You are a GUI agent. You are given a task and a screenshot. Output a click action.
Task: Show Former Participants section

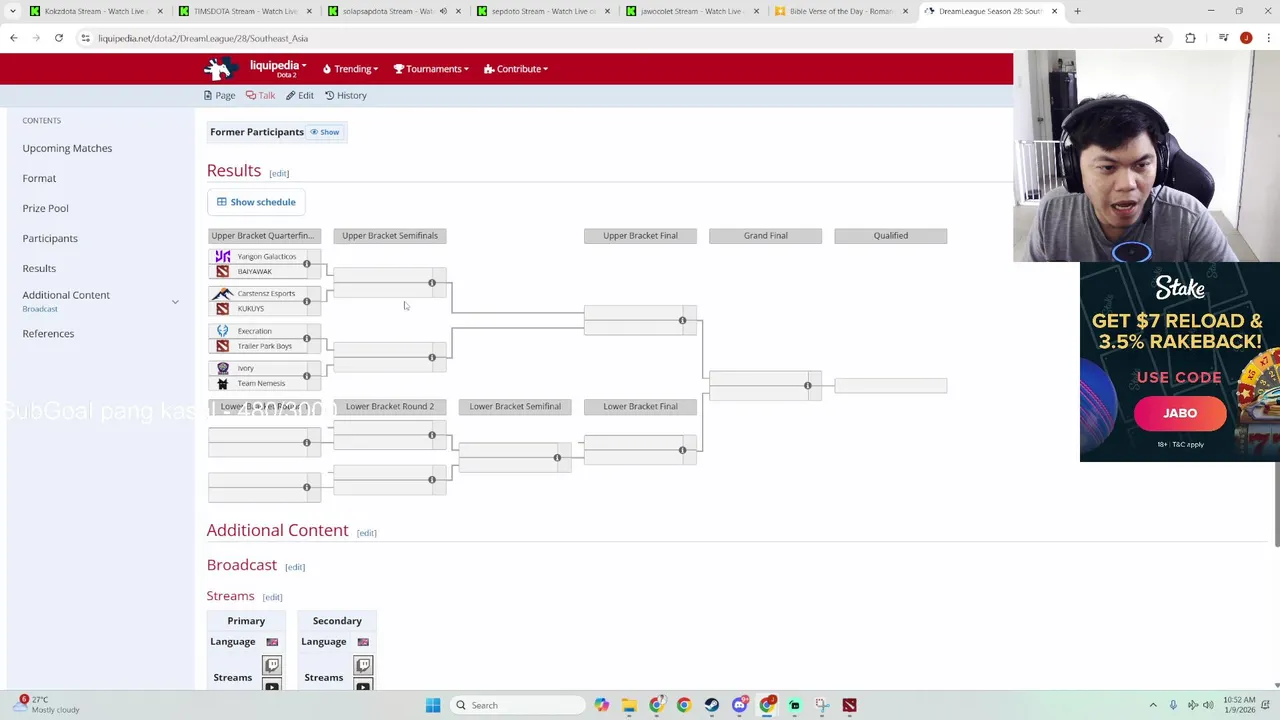324,132
